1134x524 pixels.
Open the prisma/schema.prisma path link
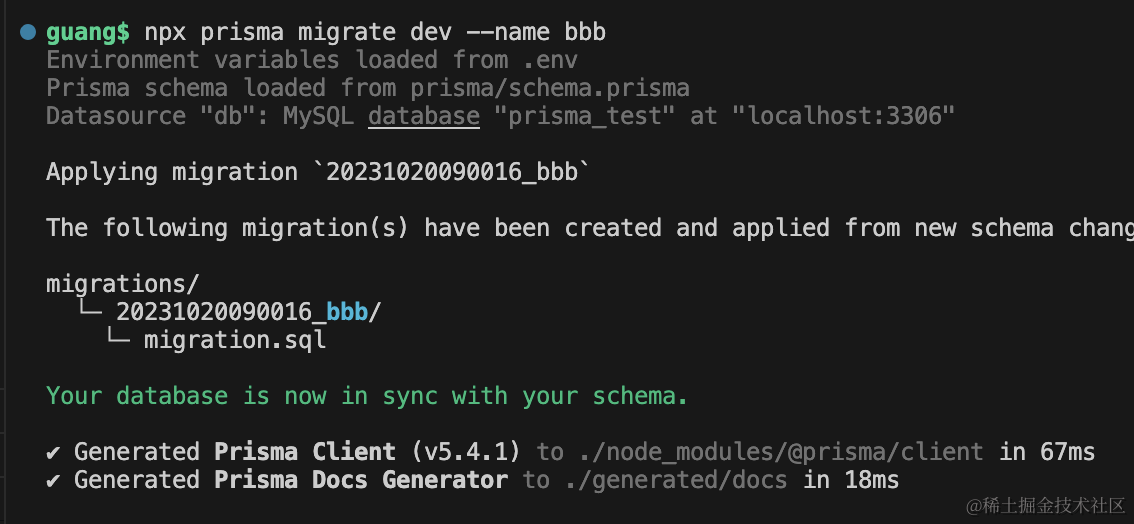click(550, 88)
